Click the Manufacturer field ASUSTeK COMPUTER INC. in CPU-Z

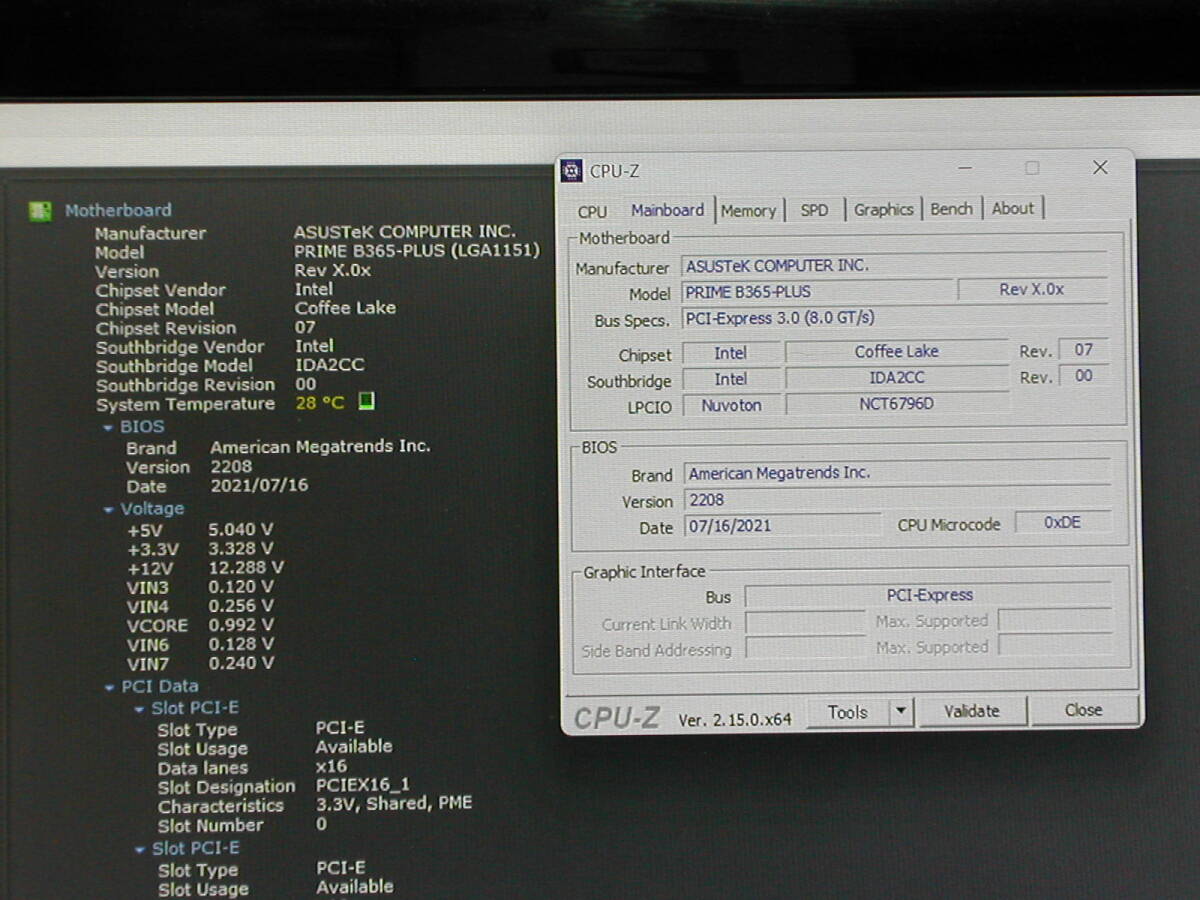(895, 266)
